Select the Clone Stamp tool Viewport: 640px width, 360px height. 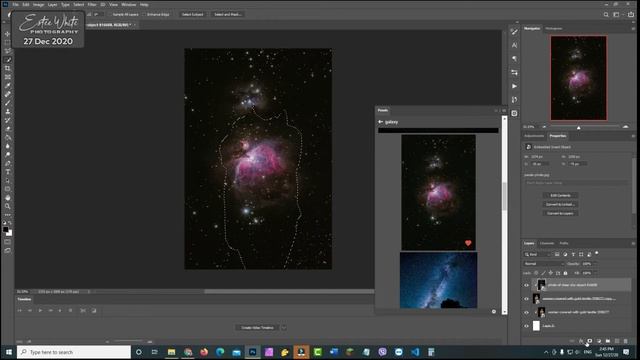pyautogui.click(x=7, y=111)
